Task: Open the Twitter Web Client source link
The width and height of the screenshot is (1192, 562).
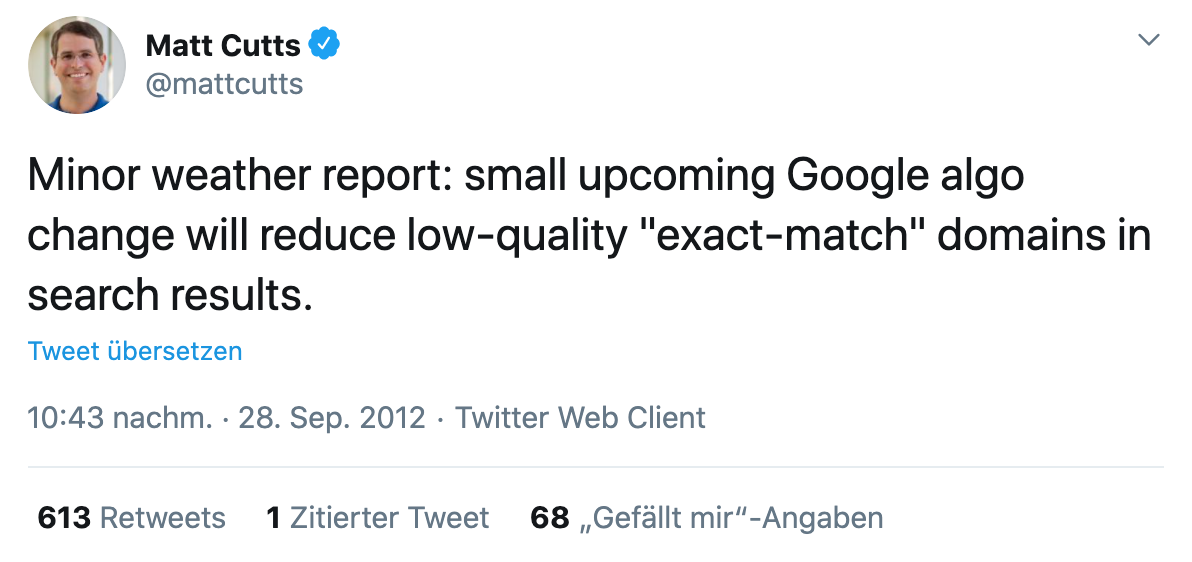Action: click(x=580, y=417)
